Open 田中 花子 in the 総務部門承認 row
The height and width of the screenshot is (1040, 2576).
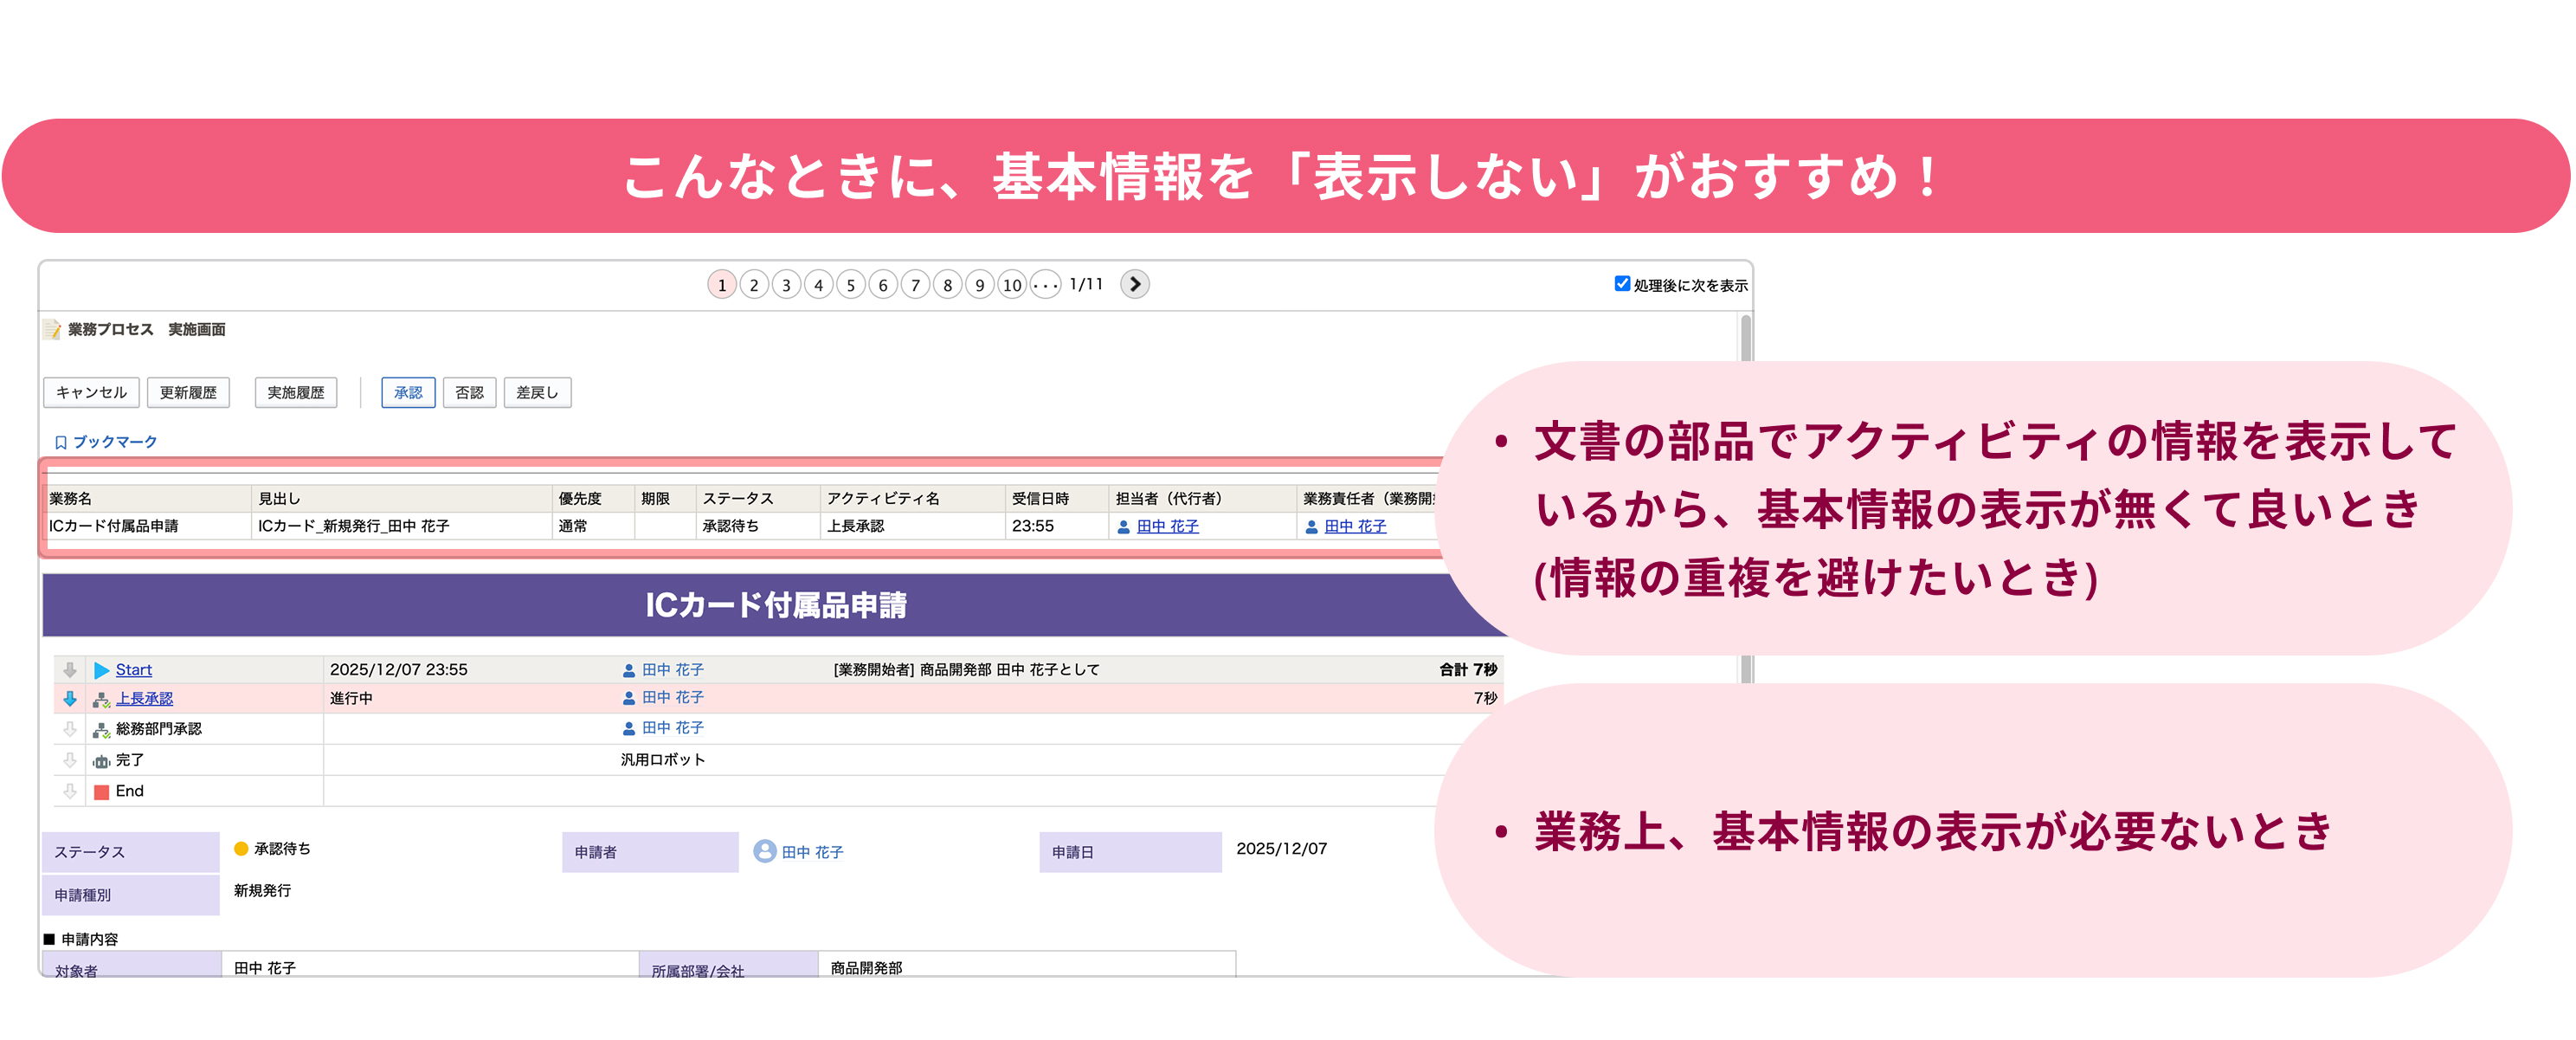[672, 728]
